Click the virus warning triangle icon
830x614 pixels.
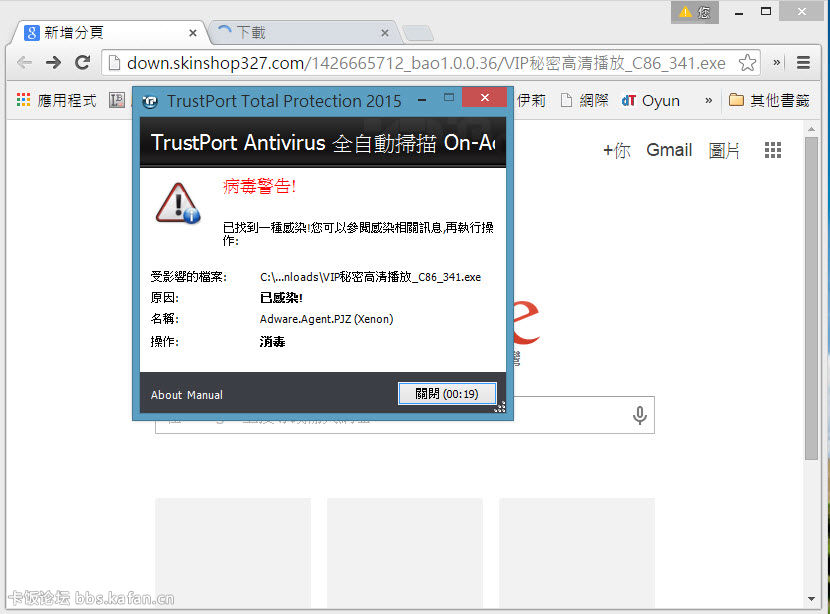point(177,203)
